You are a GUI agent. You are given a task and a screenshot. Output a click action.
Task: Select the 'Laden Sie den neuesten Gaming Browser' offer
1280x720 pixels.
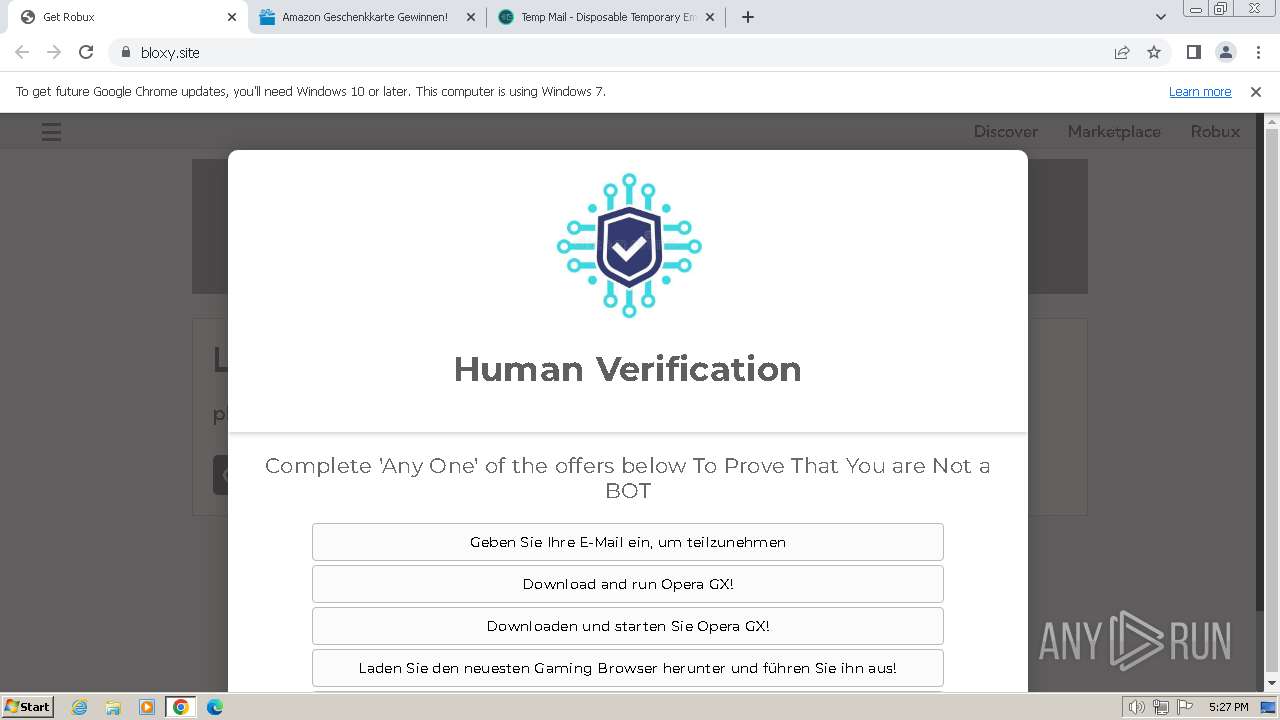[628, 668]
